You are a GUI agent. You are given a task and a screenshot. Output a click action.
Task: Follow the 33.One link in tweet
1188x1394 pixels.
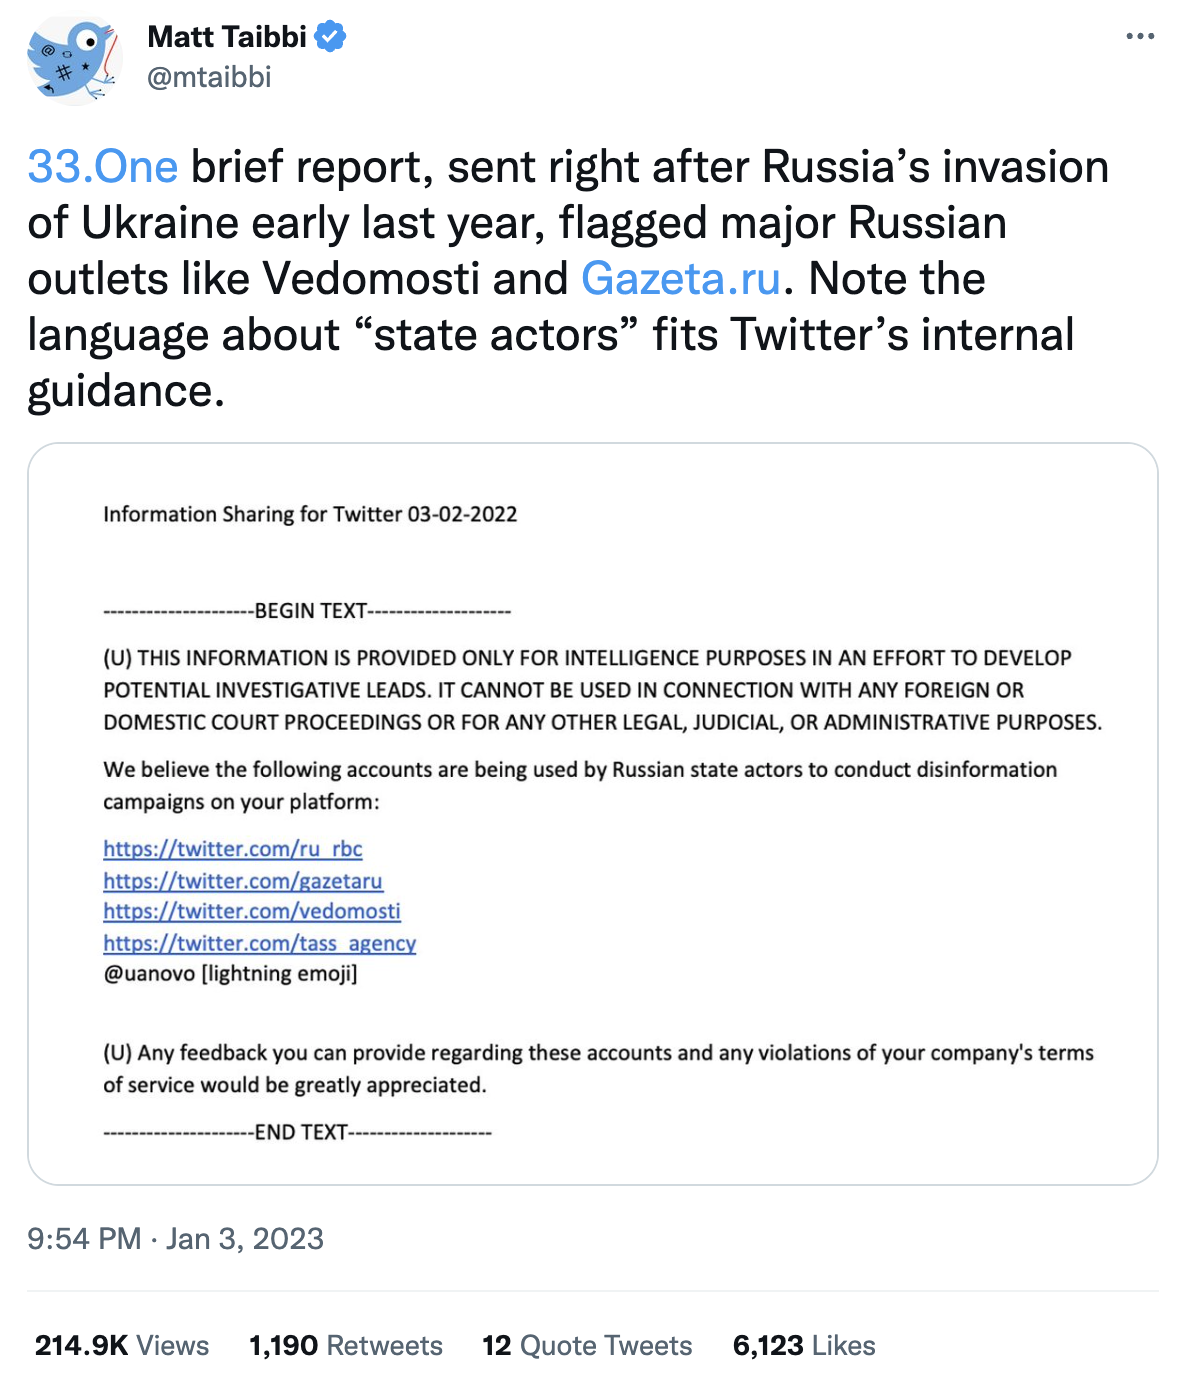pyautogui.click(x=103, y=167)
